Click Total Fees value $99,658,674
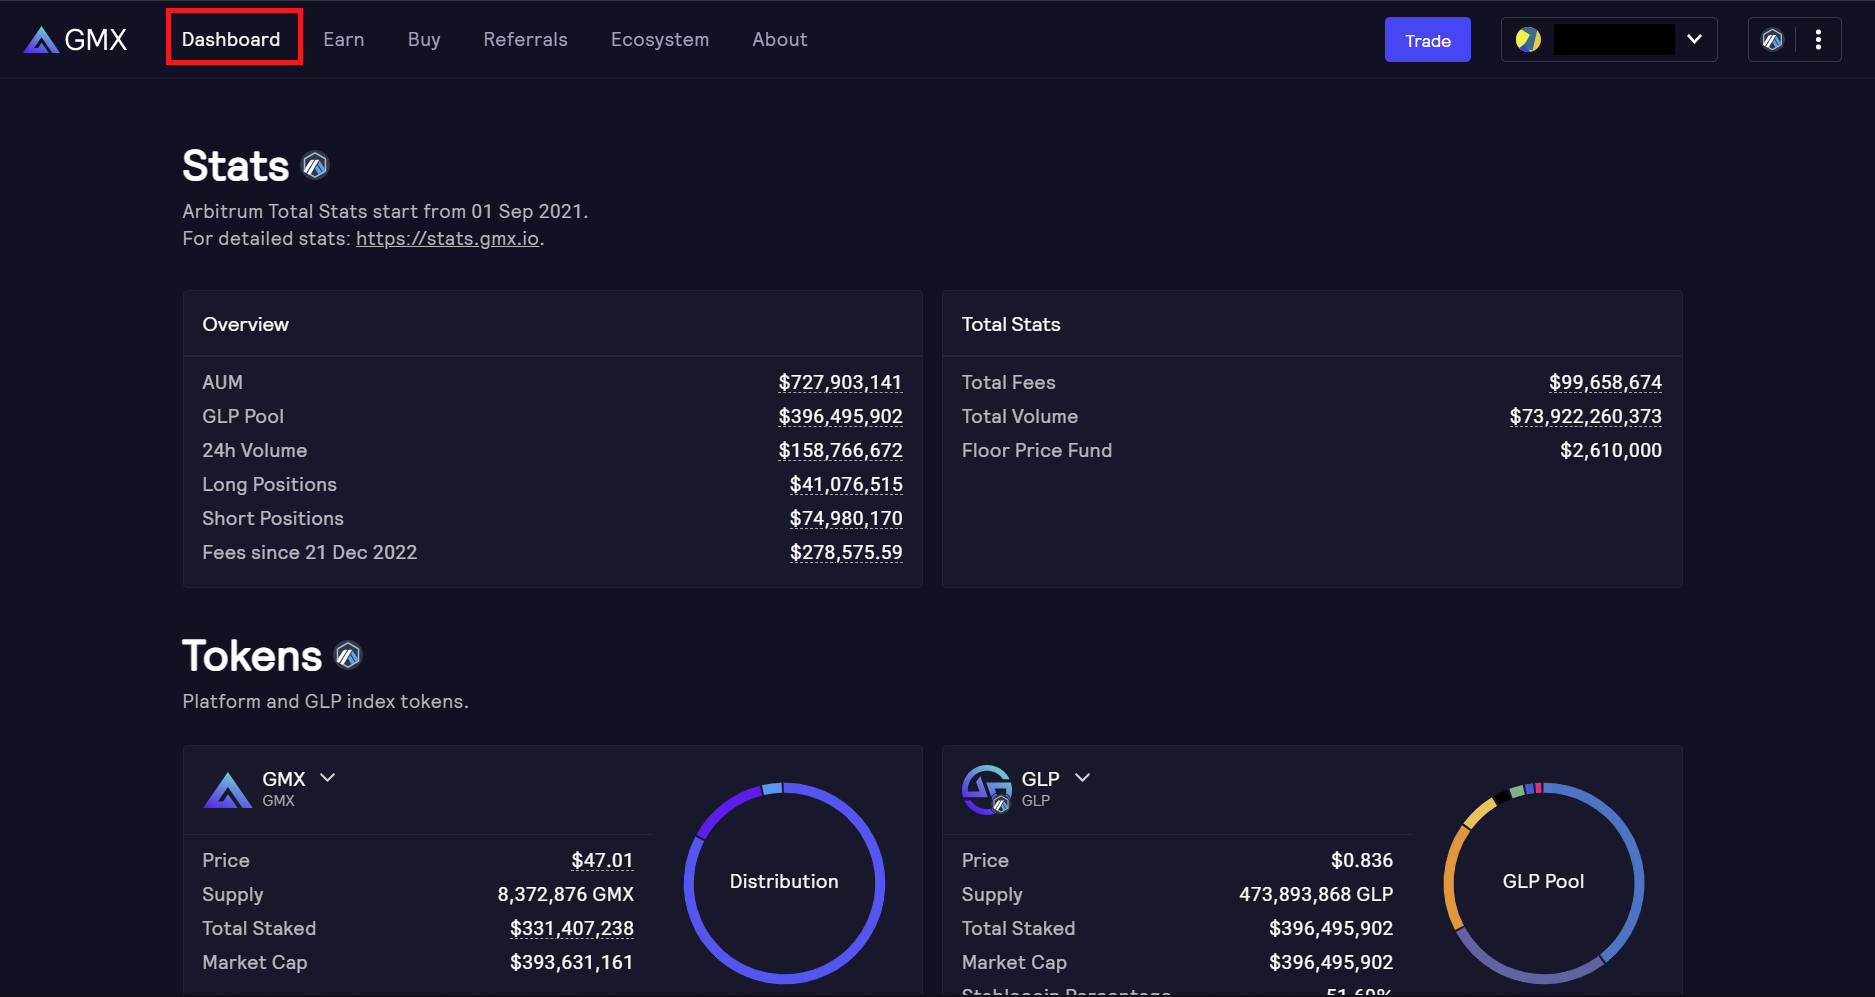The width and height of the screenshot is (1875, 997). pyautogui.click(x=1605, y=382)
